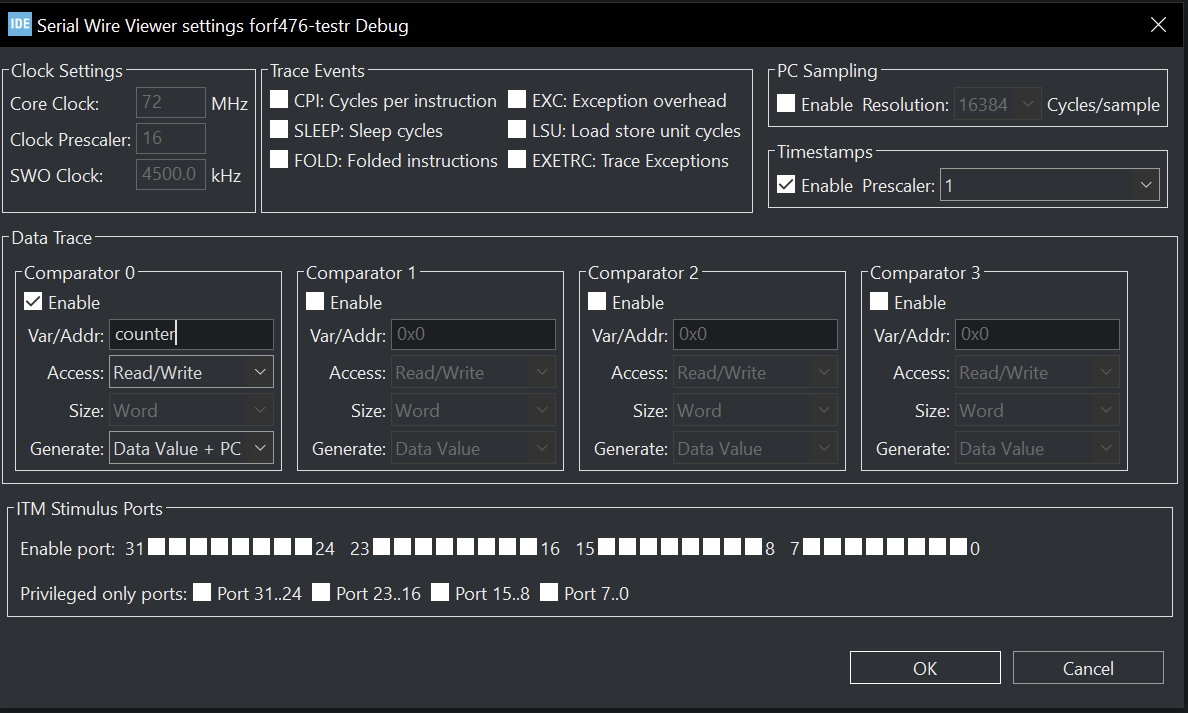This screenshot has width=1188, height=713.
Task: Enable ITM stimulus port 0
Action: coord(958,547)
